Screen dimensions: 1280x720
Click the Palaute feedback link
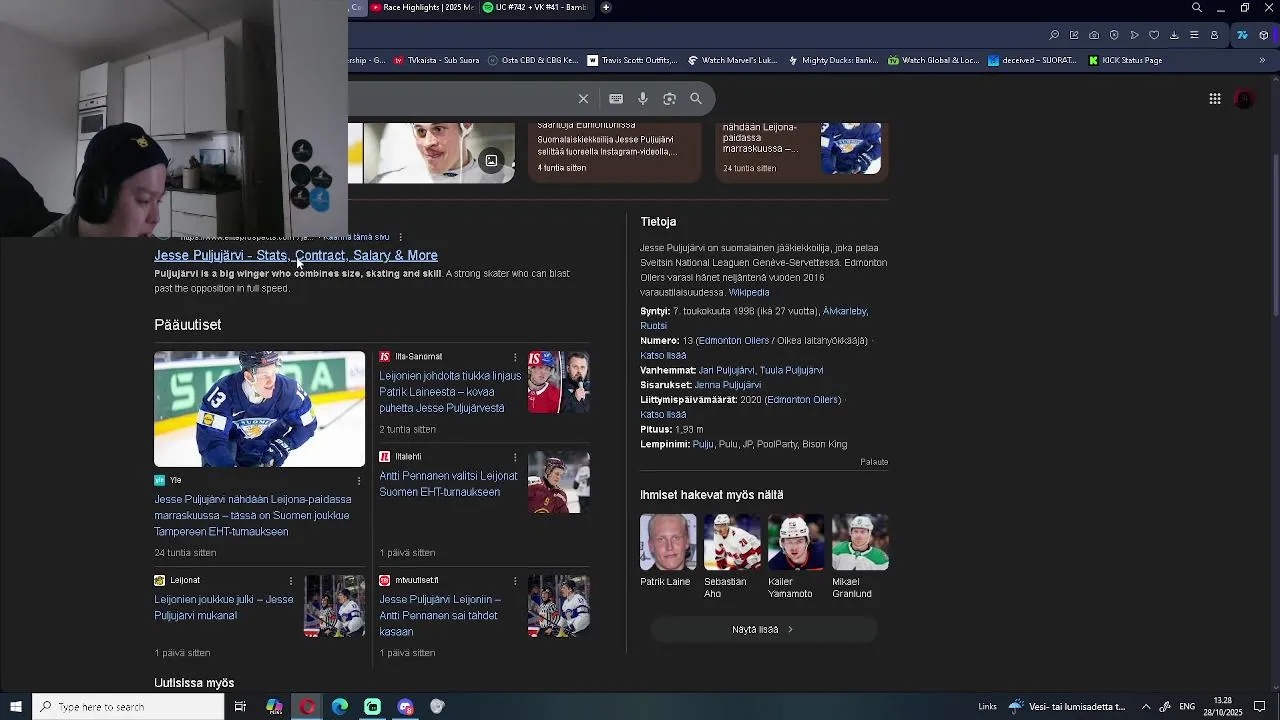[x=874, y=462]
